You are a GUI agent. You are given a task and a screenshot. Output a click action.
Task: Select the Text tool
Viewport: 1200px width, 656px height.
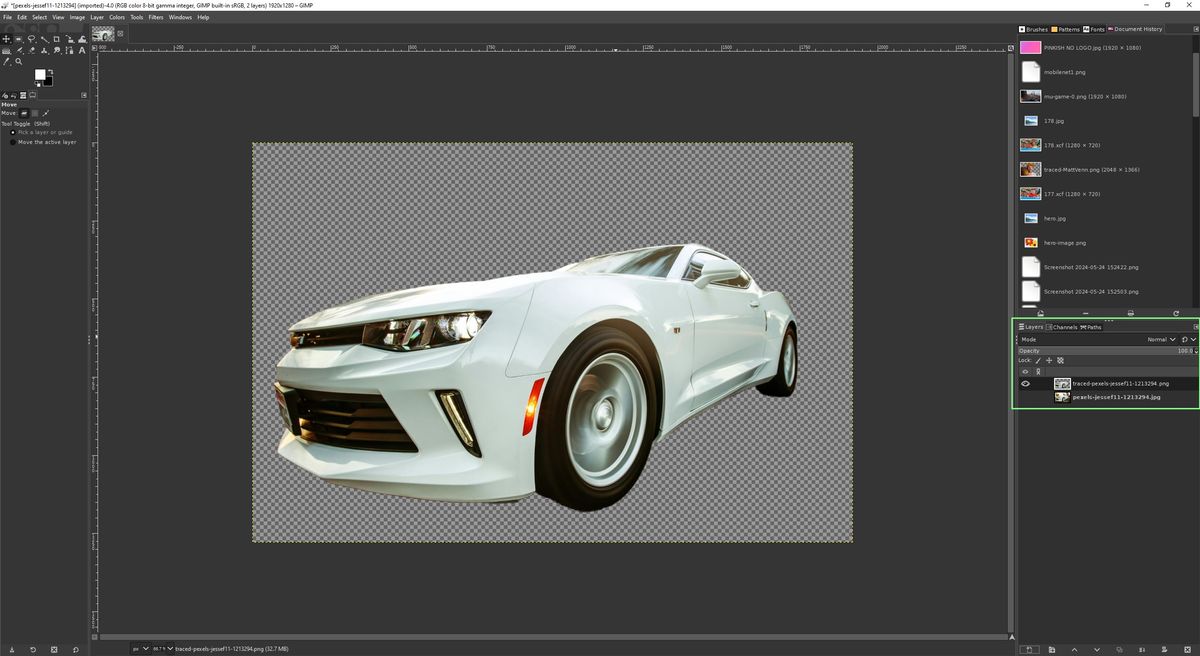[82, 52]
